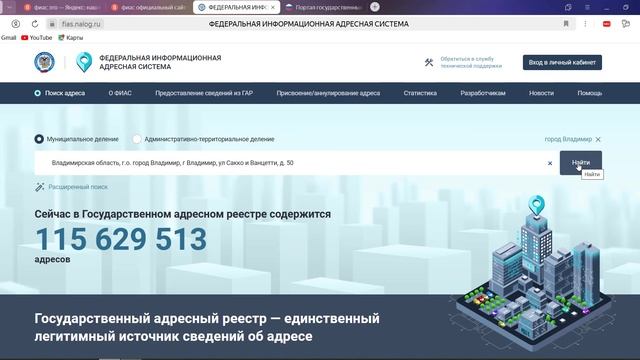Bookmark this page with bookmark icon

[566, 24]
